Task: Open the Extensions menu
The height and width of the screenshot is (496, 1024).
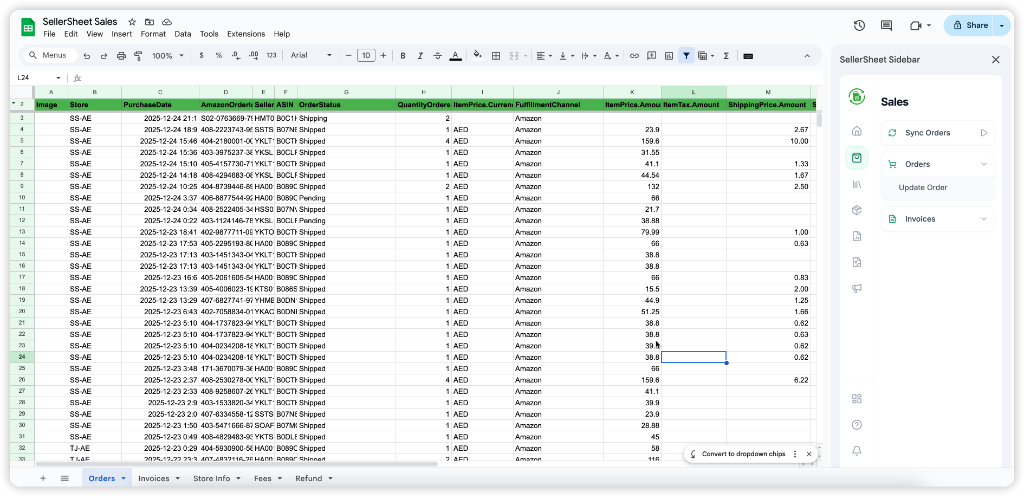Action: [246, 34]
